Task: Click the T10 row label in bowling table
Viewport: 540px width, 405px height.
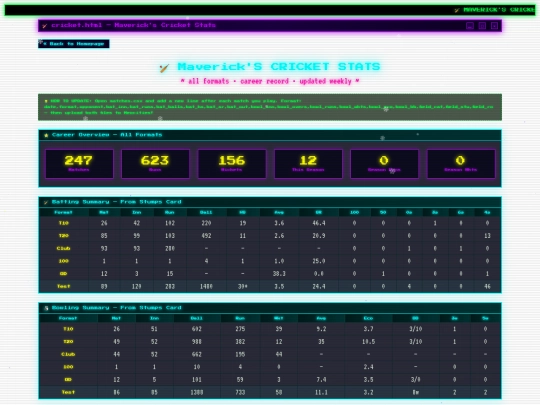Action: 68,329
